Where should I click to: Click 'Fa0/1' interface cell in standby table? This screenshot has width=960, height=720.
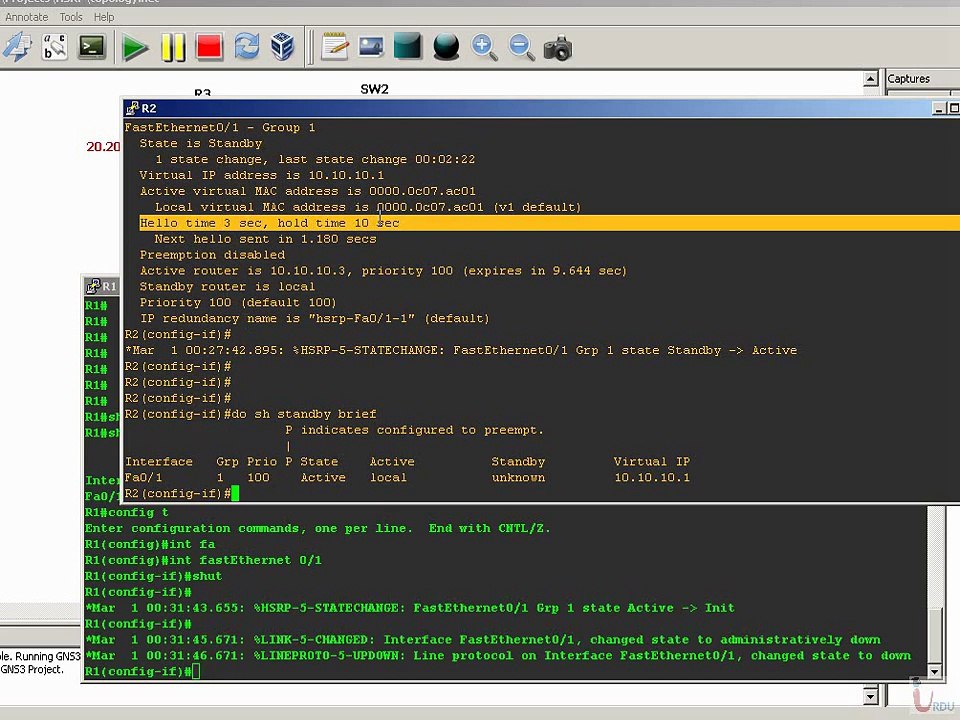(x=143, y=478)
